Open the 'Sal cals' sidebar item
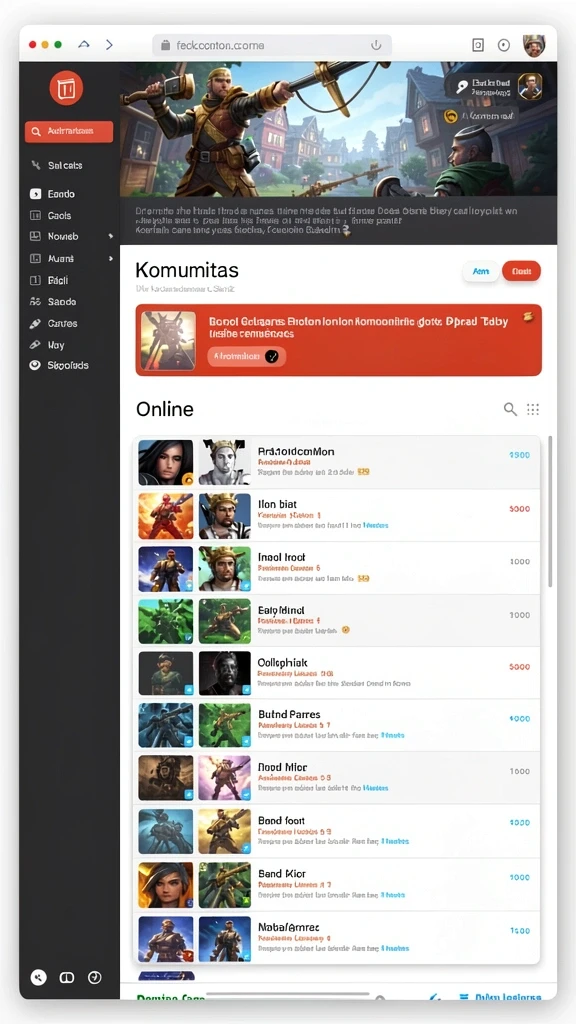The width and height of the screenshot is (576, 1024). pos(65,165)
